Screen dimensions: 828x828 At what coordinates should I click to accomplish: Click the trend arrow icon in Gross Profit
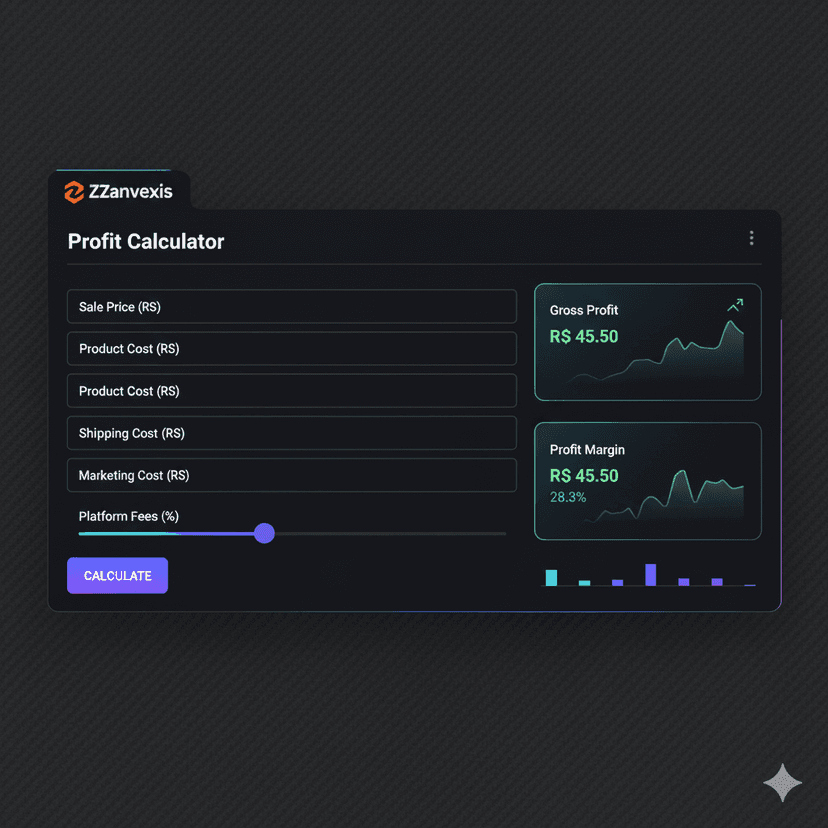pyautogui.click(x=735, y=305)
